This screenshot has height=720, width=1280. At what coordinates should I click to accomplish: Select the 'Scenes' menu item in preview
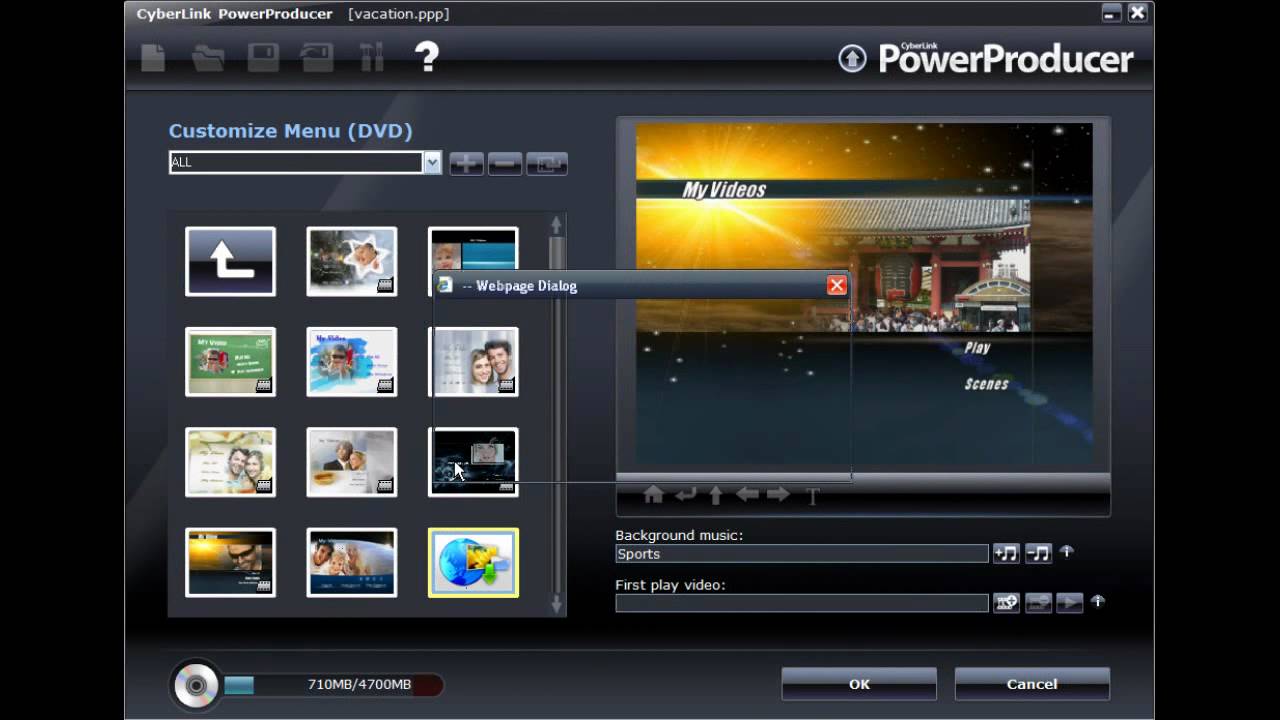986,384
